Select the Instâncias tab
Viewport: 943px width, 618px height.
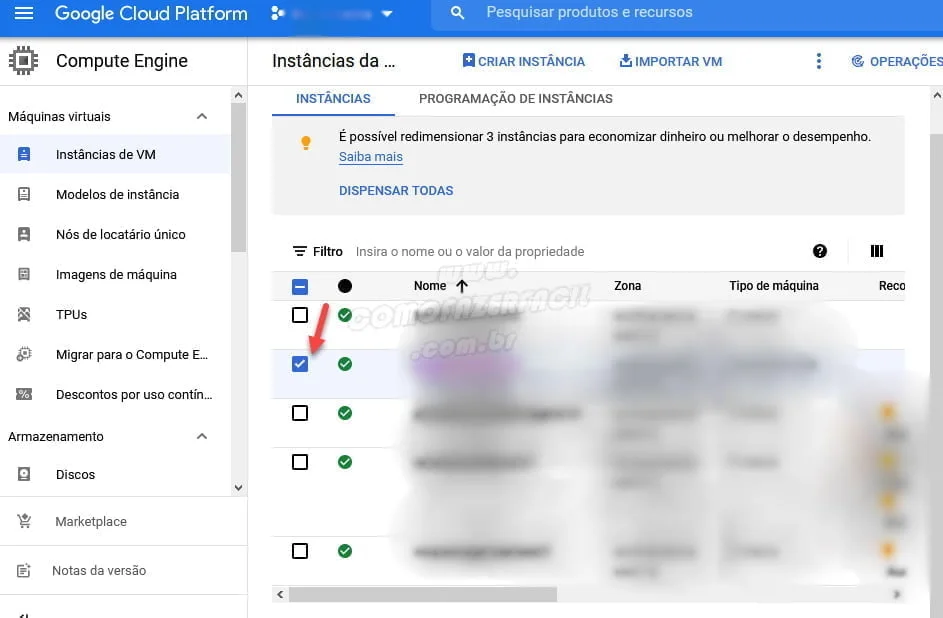pyautogui.click(x=333, y=99)
